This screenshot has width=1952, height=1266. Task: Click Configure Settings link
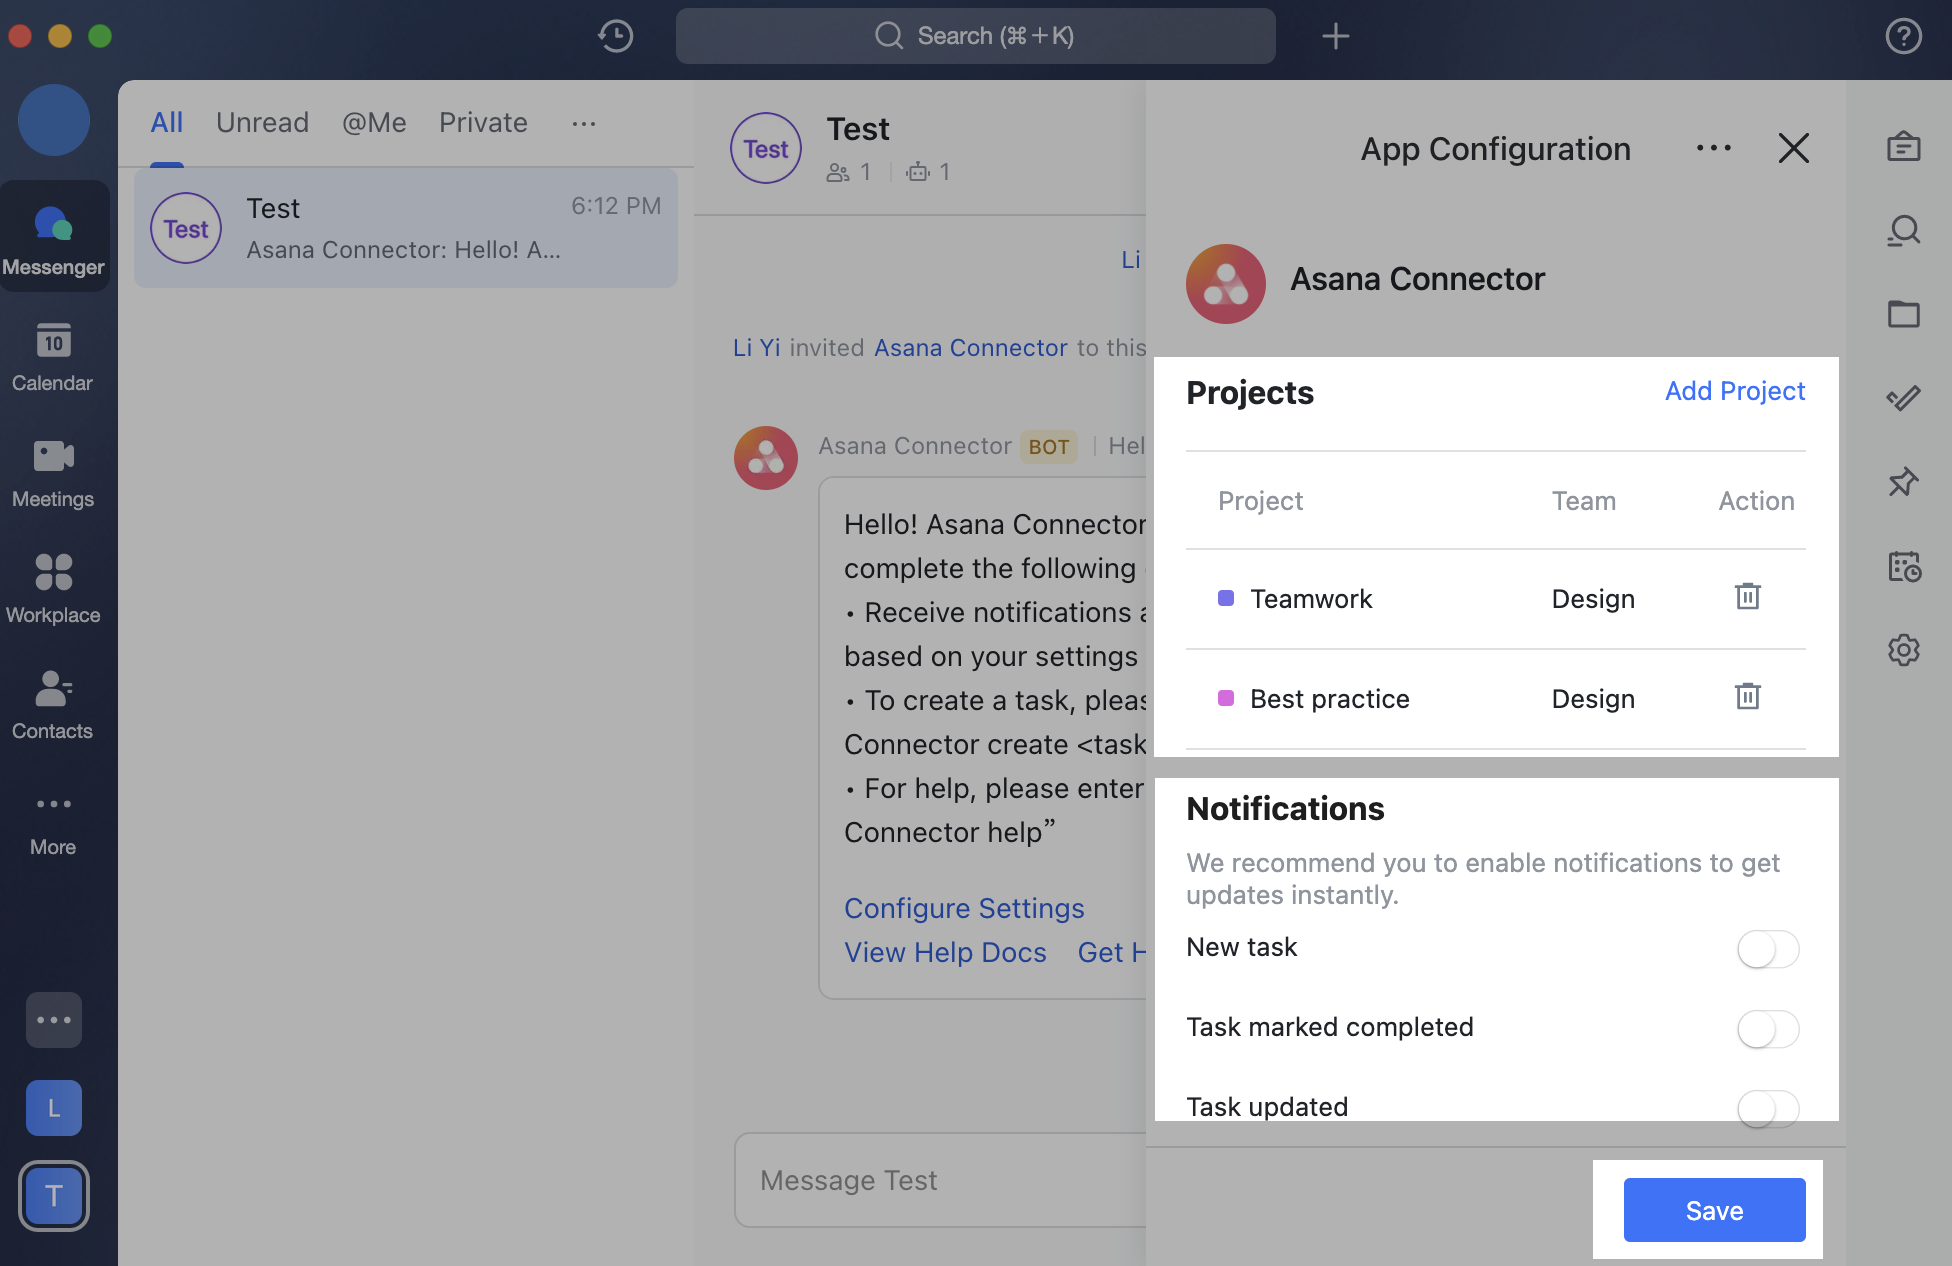(x=964, y=908)
